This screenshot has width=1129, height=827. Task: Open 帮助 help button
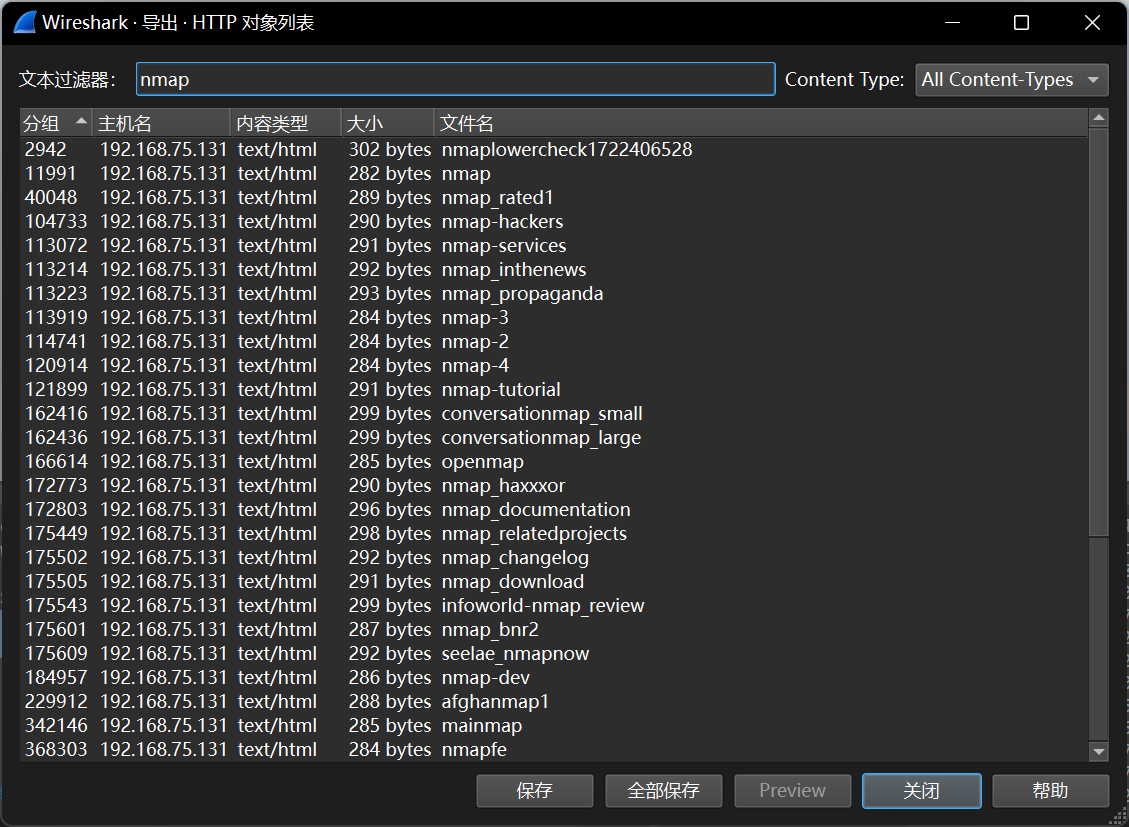(x=1050, y=791)
